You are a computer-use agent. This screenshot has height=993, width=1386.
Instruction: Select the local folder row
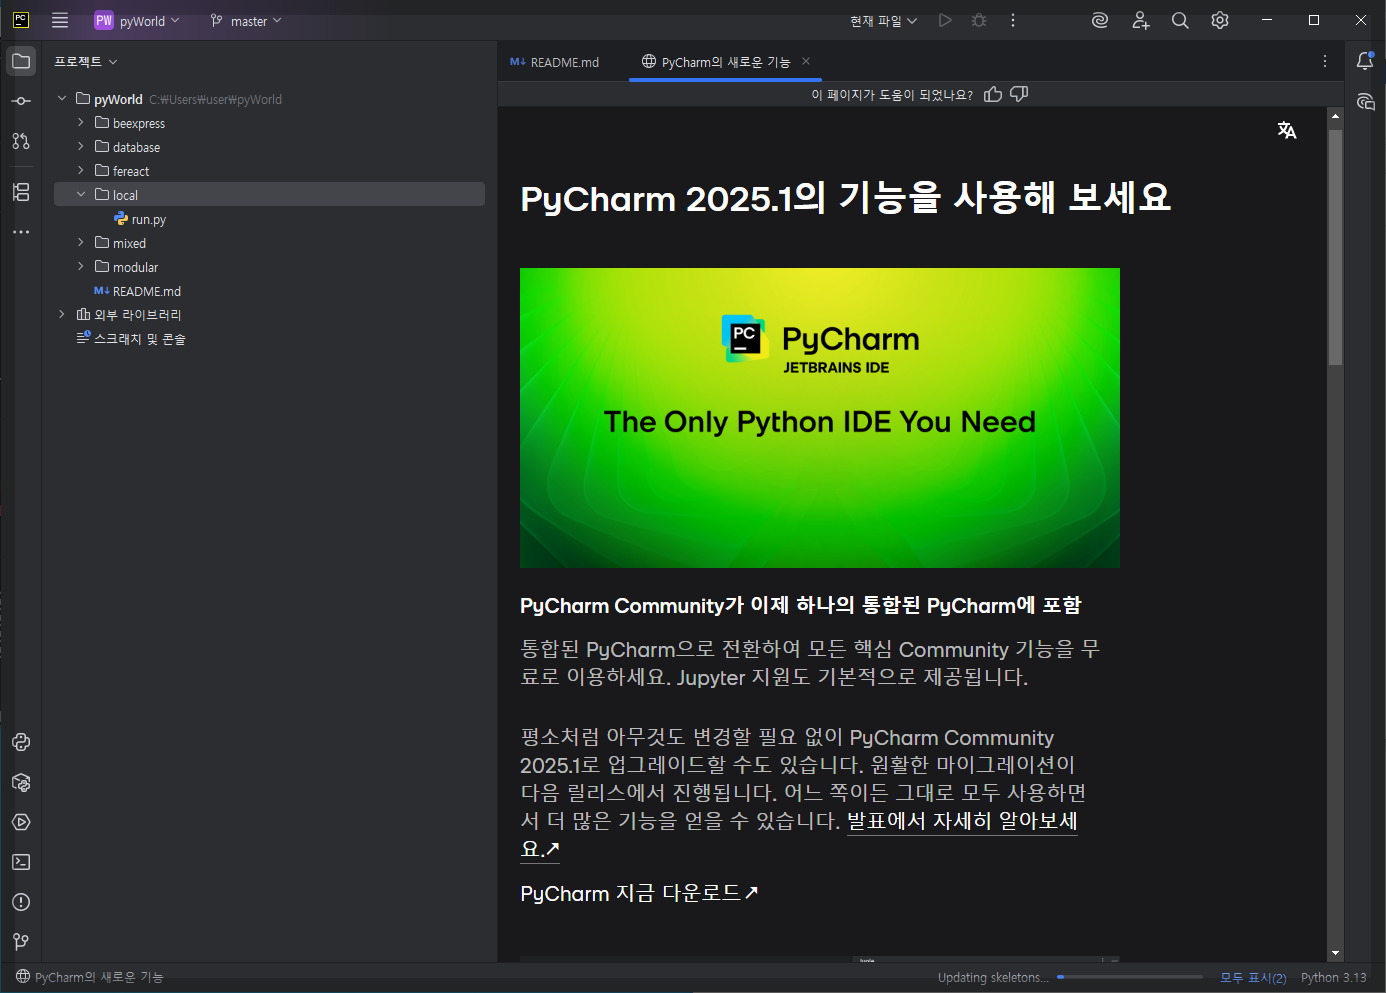tap(269, 194)
